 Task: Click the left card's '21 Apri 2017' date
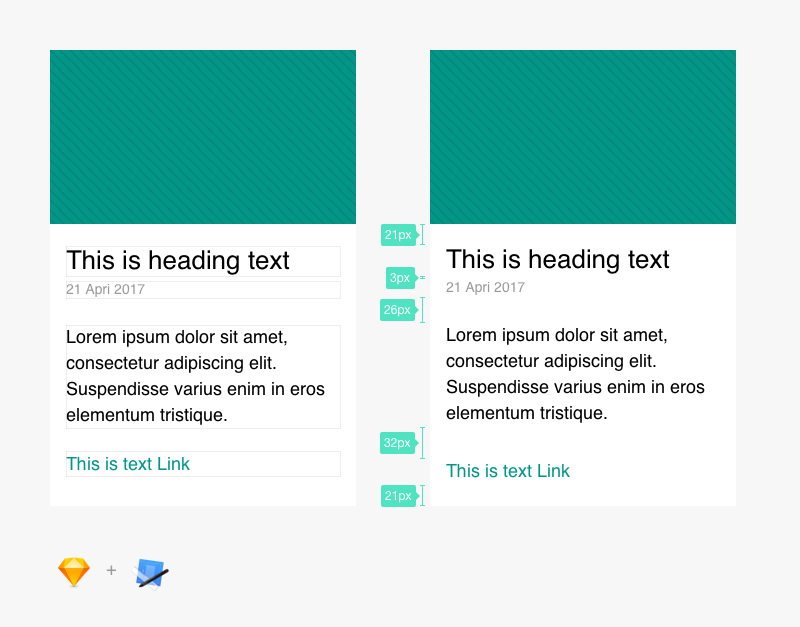[106, 289]
